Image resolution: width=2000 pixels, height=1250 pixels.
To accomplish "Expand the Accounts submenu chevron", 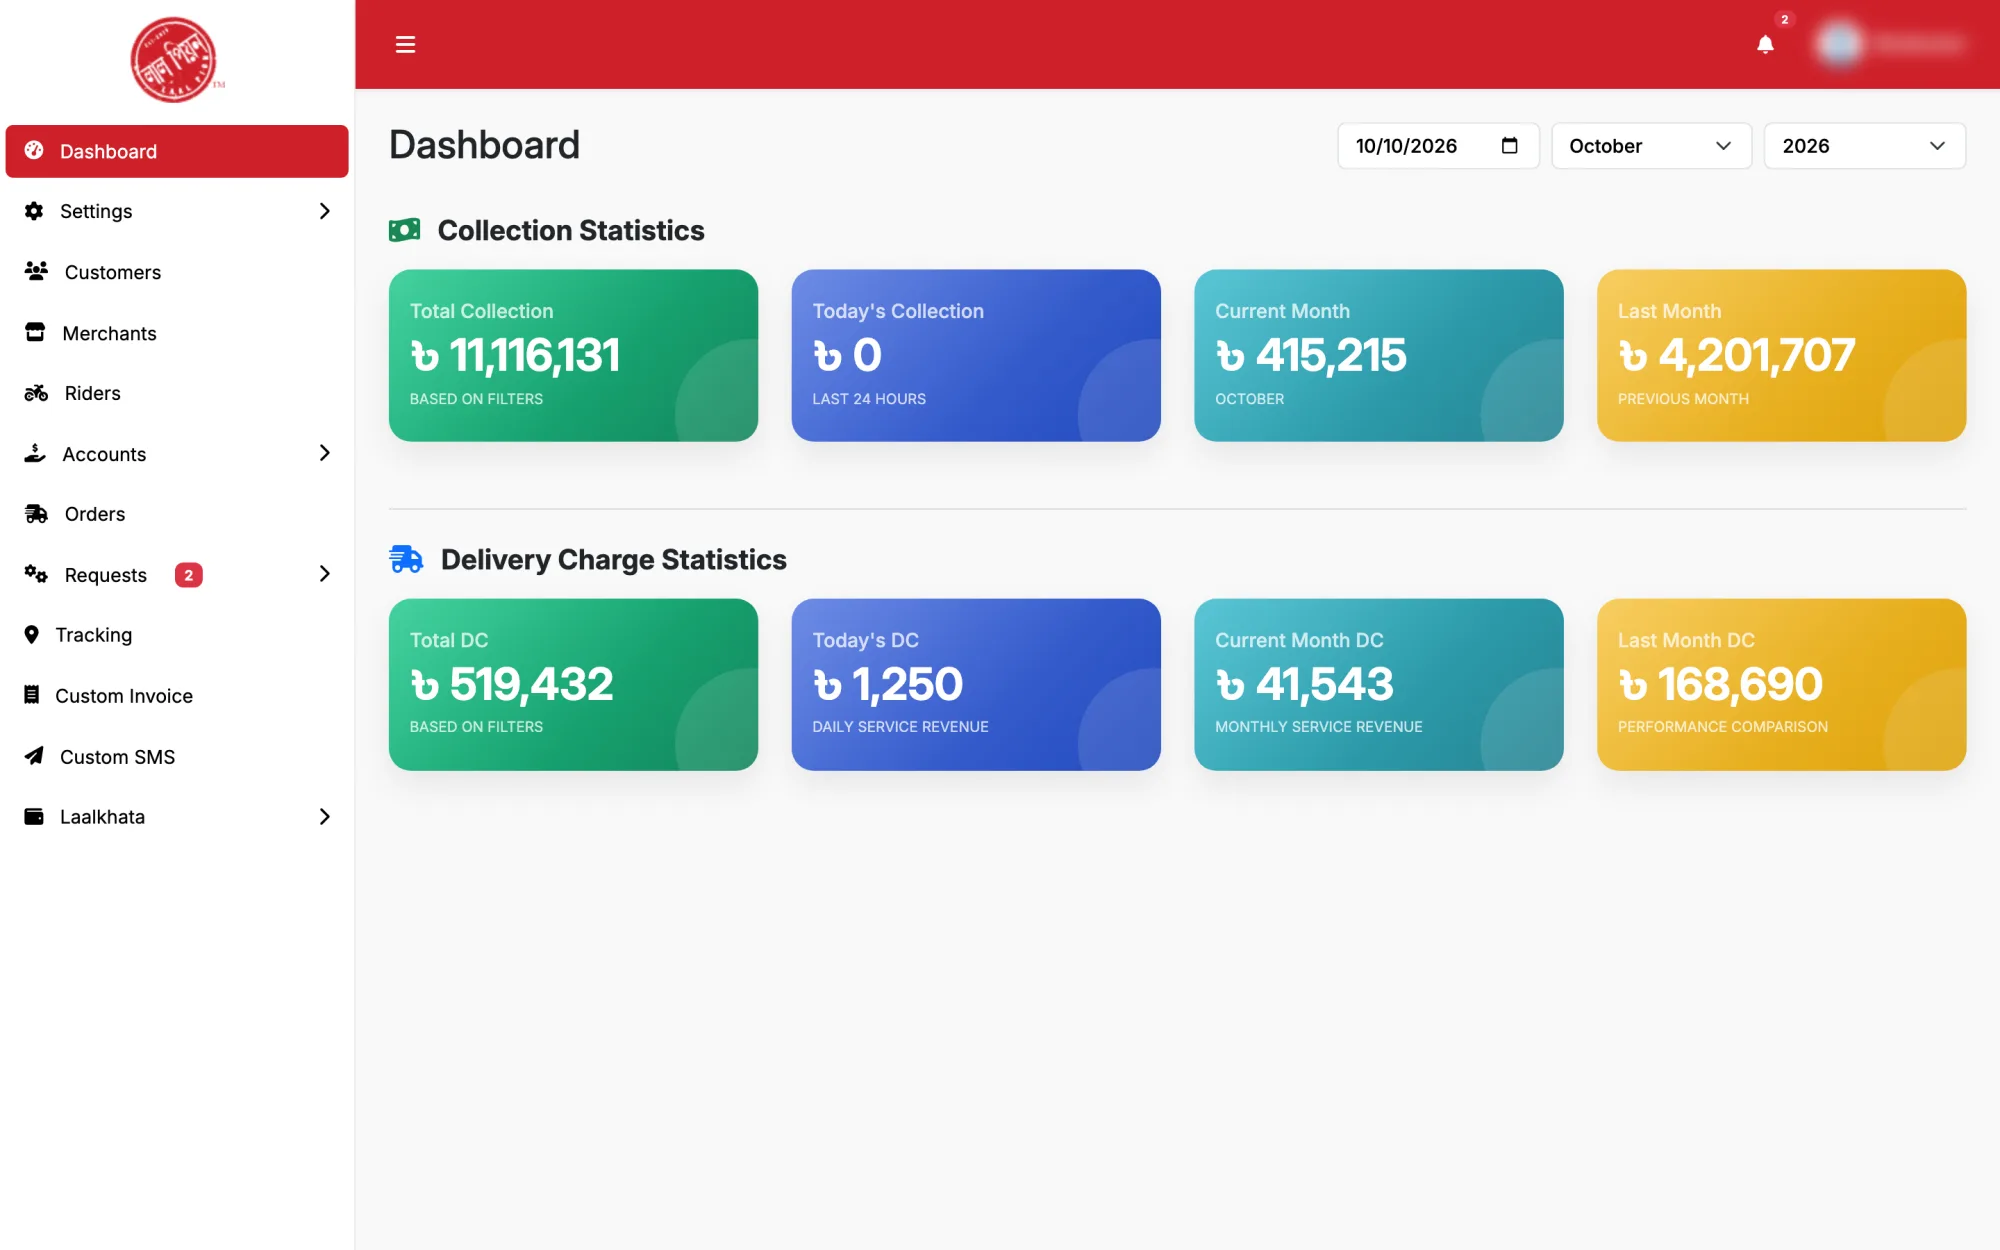I will coord(324,453).
